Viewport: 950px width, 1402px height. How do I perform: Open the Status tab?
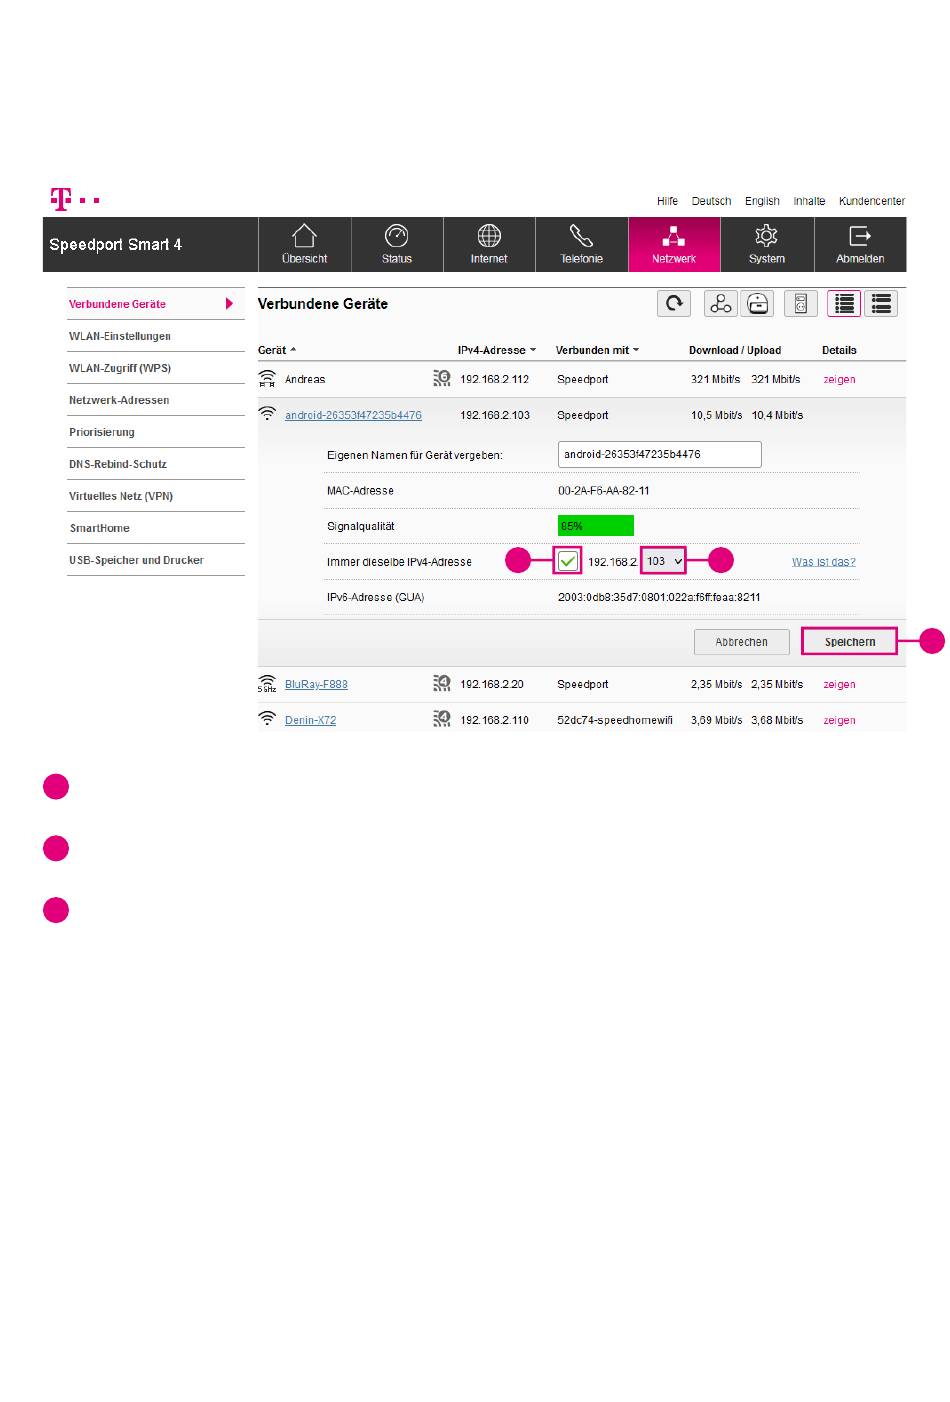point(397,245)
